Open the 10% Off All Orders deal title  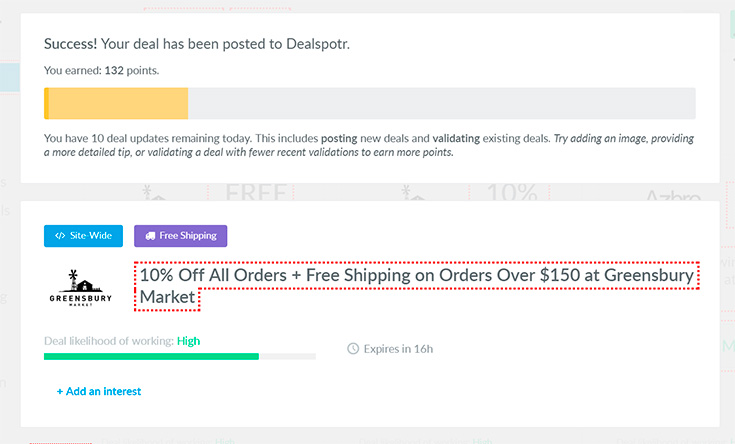coord(417,286)
